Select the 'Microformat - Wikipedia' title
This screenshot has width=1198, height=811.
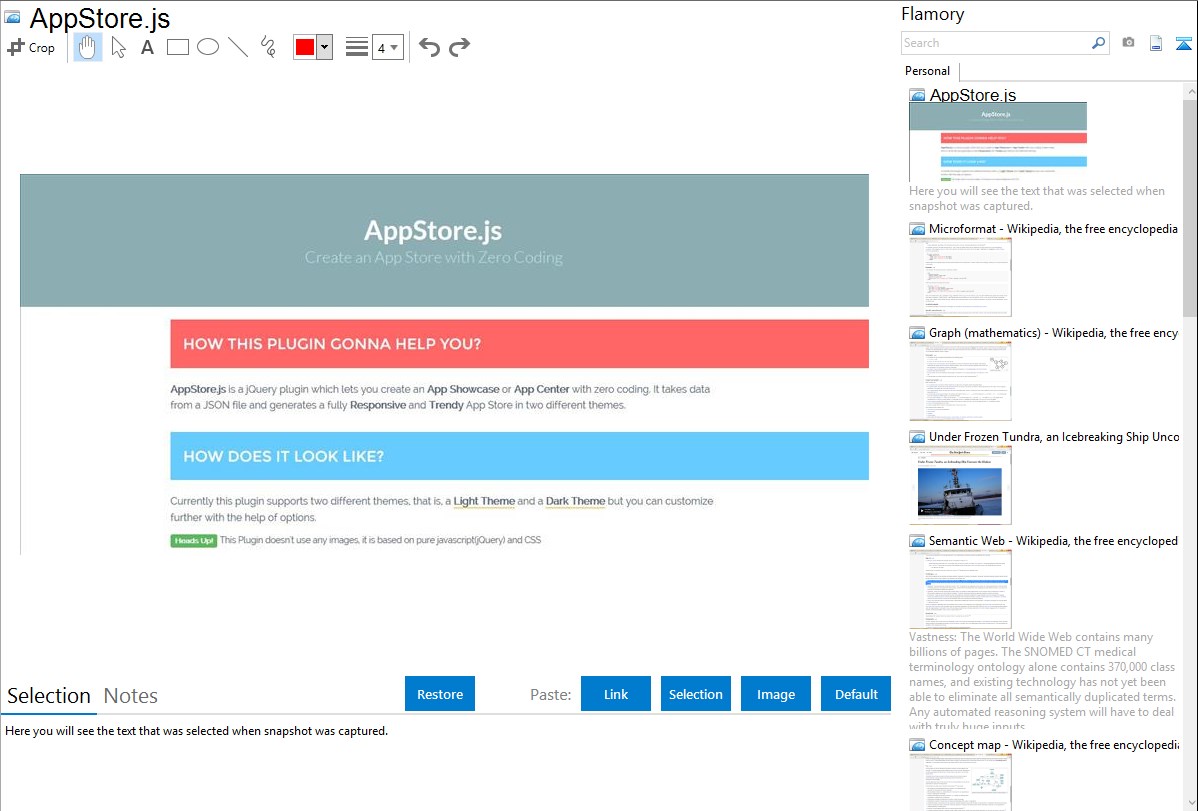point(1053,229)
